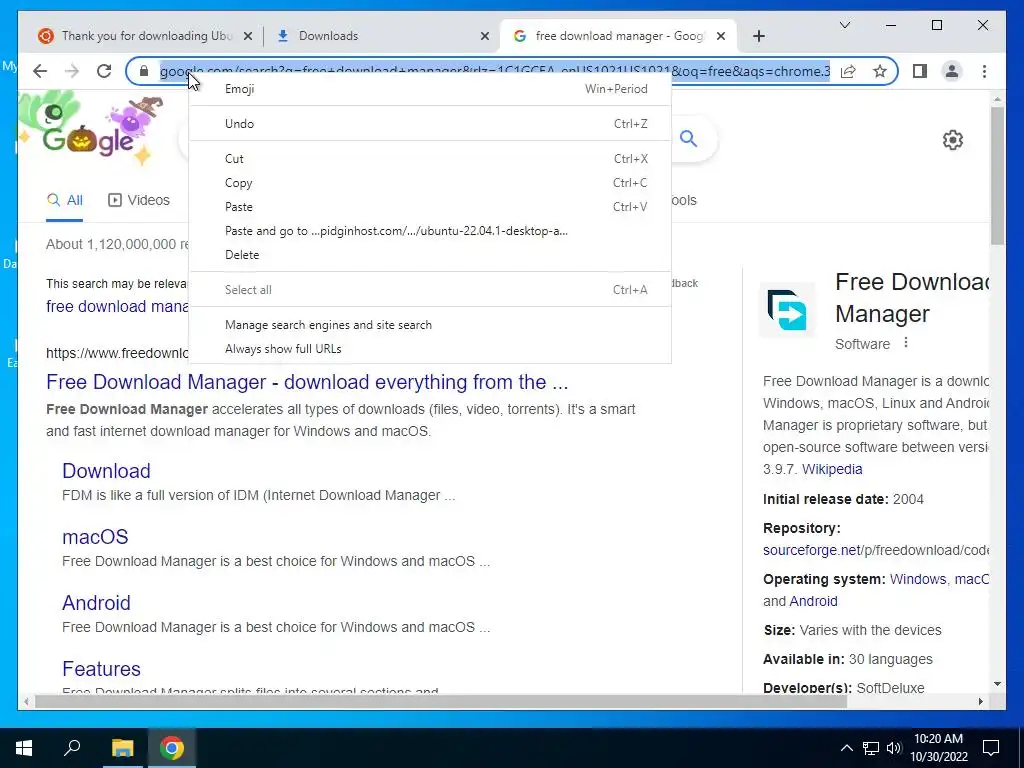Screen dimensions: 1024x768
Task: Open the Windows Start menu
Action: coord(24,748)
